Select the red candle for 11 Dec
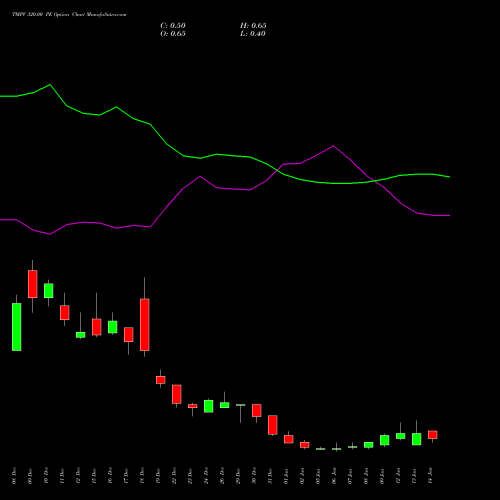The width and height of the screenshot is (500, 500). [65, 313]
